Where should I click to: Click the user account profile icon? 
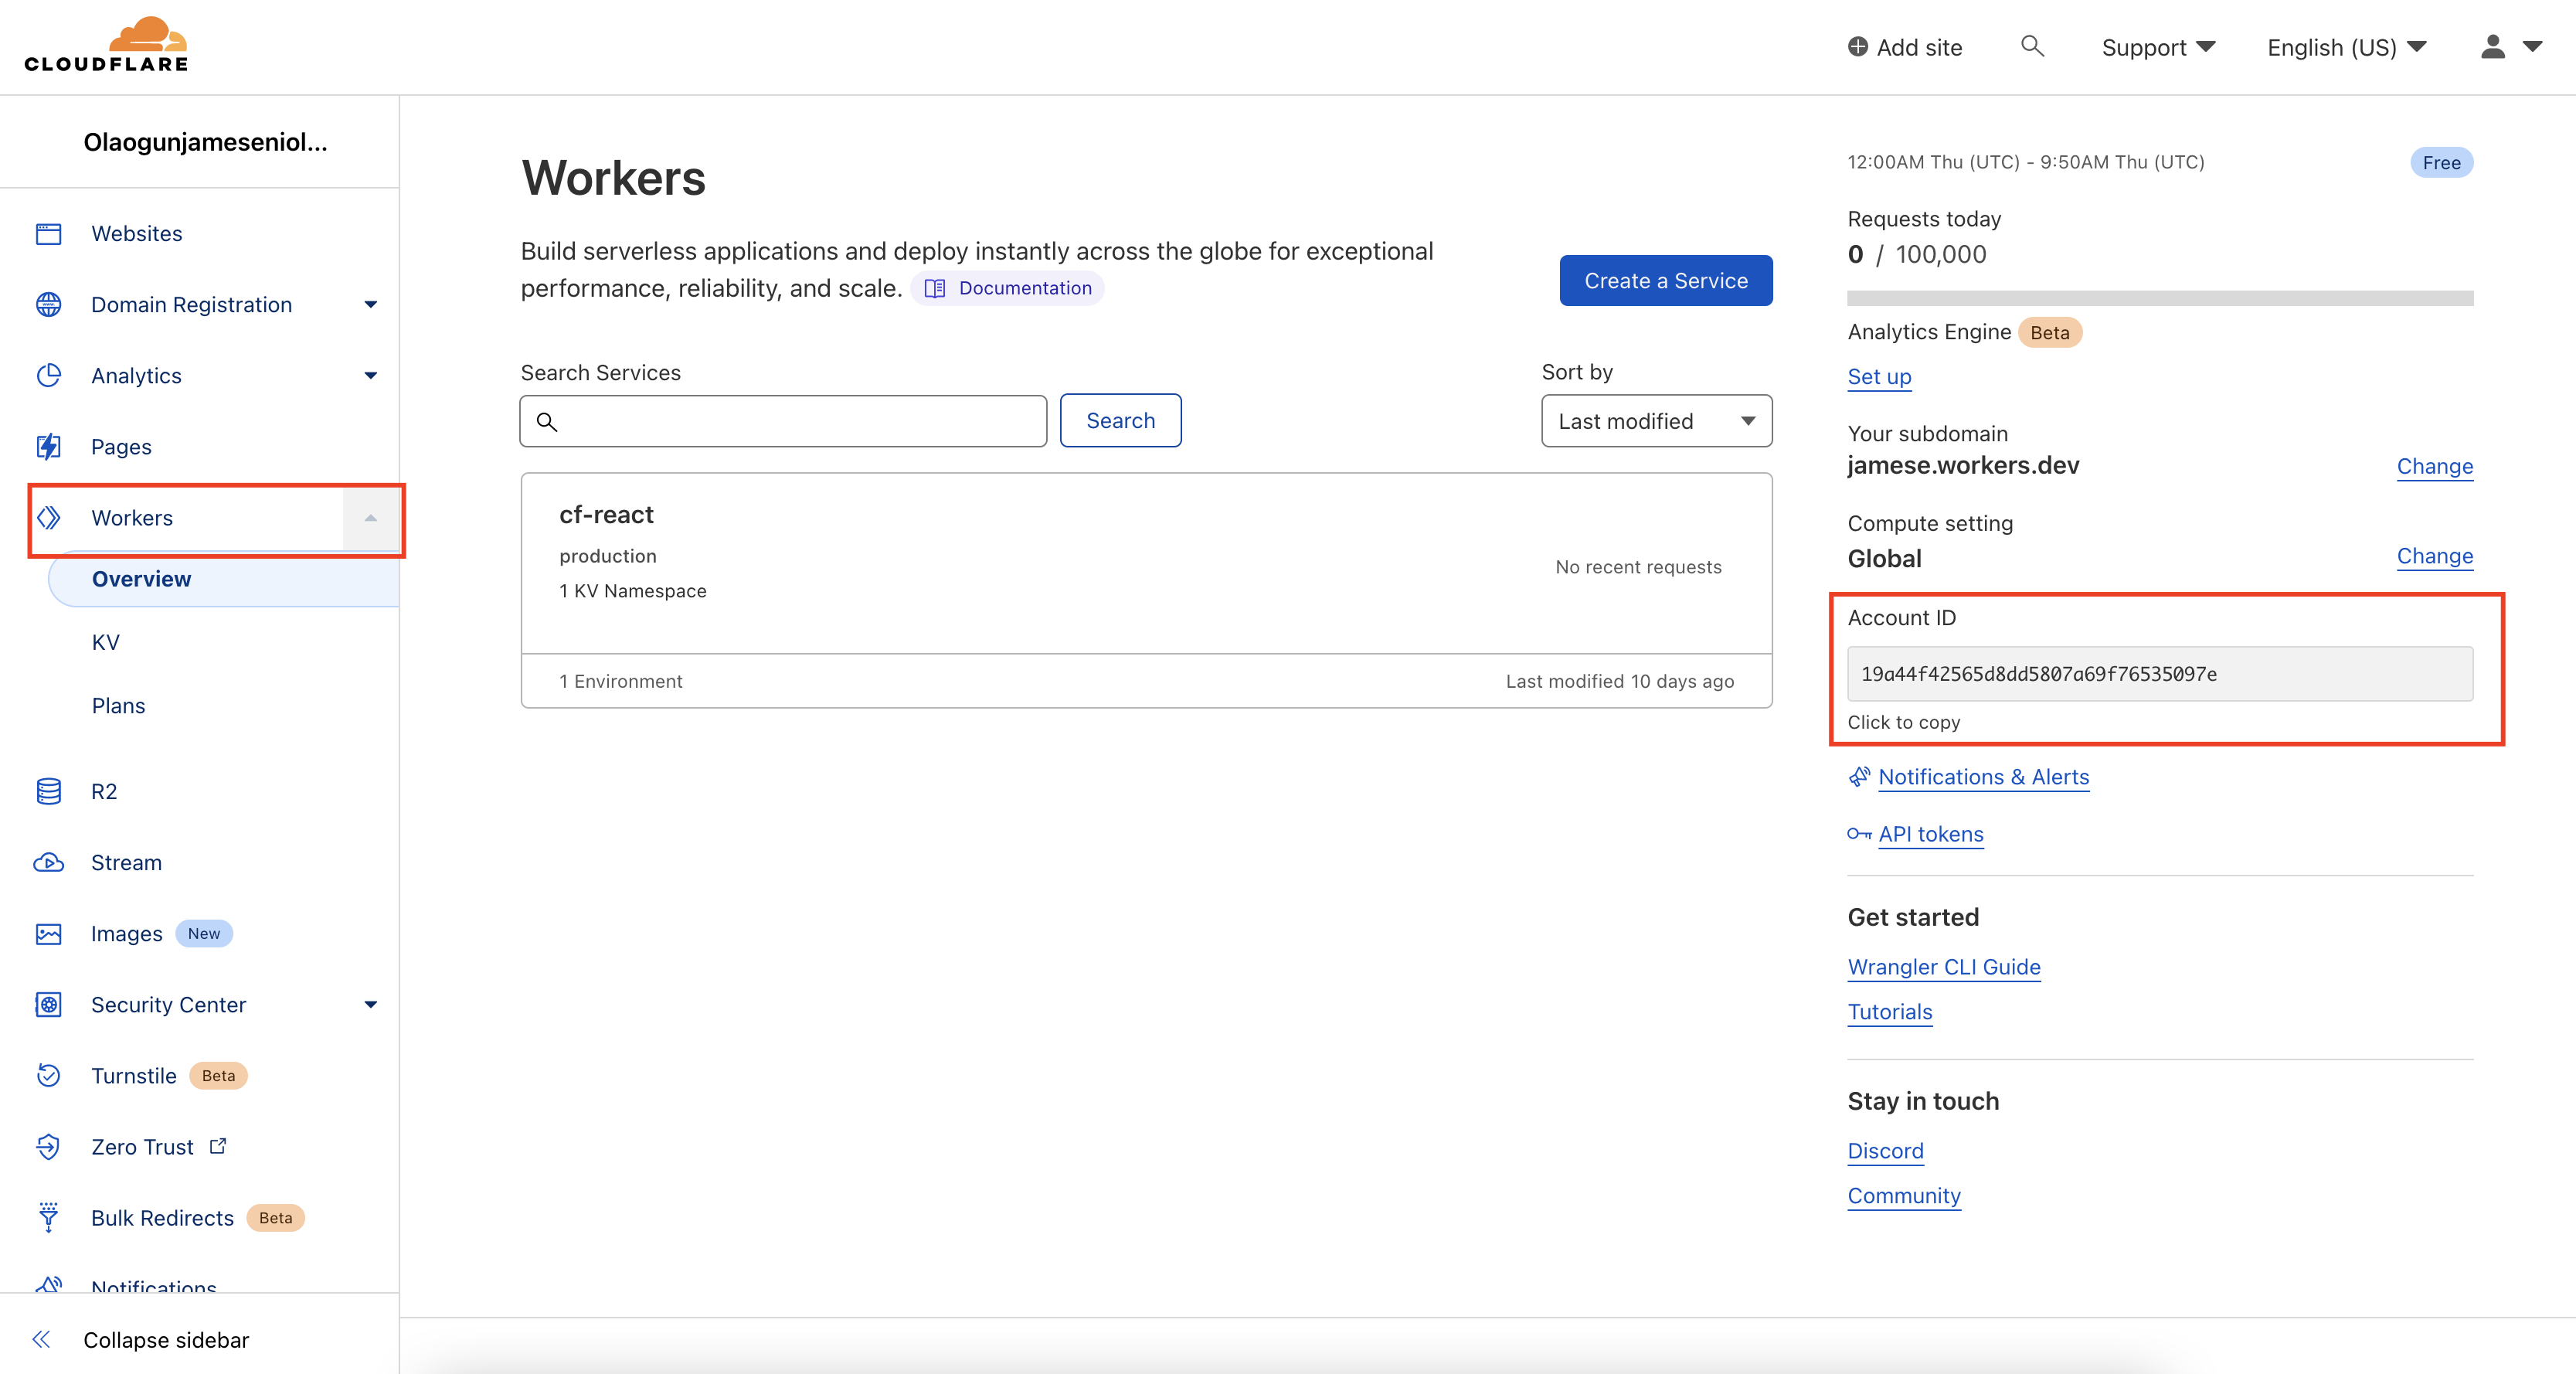coord(2492,47)
